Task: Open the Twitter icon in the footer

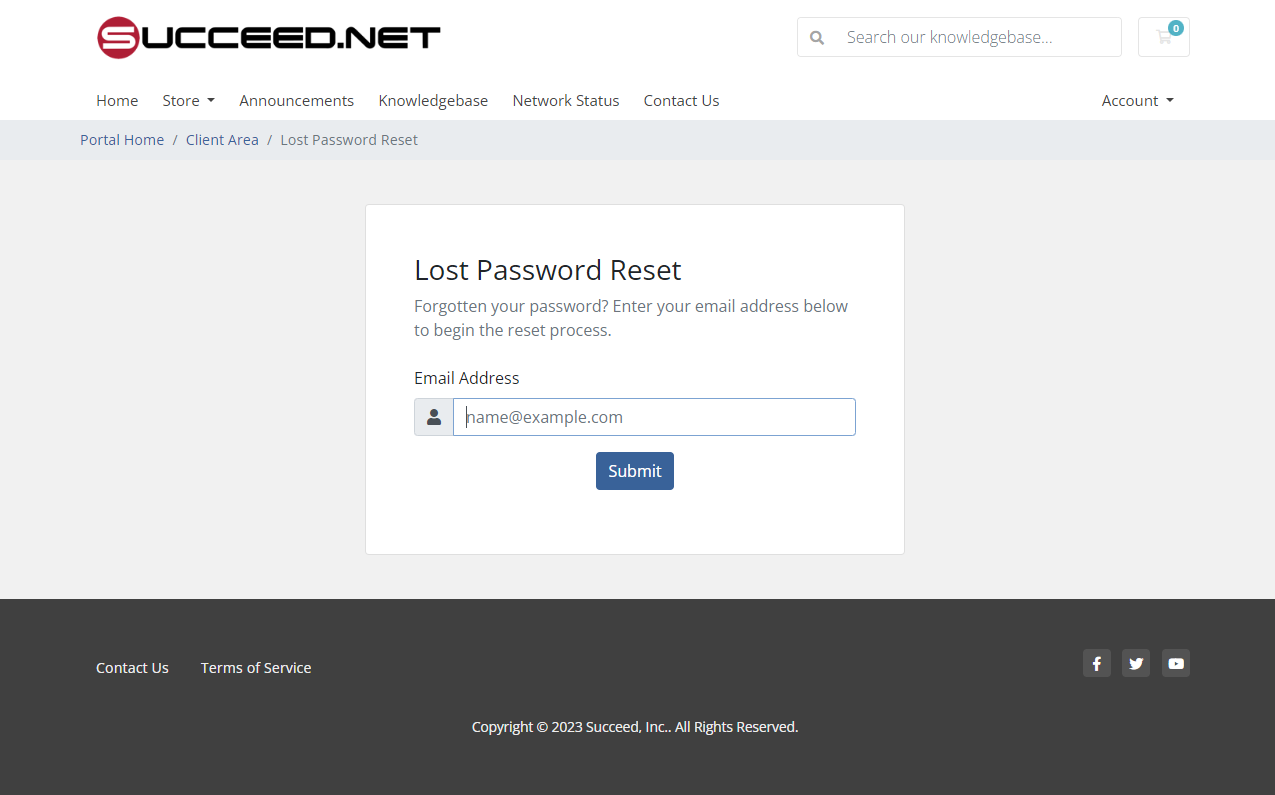Action: 1136,663
